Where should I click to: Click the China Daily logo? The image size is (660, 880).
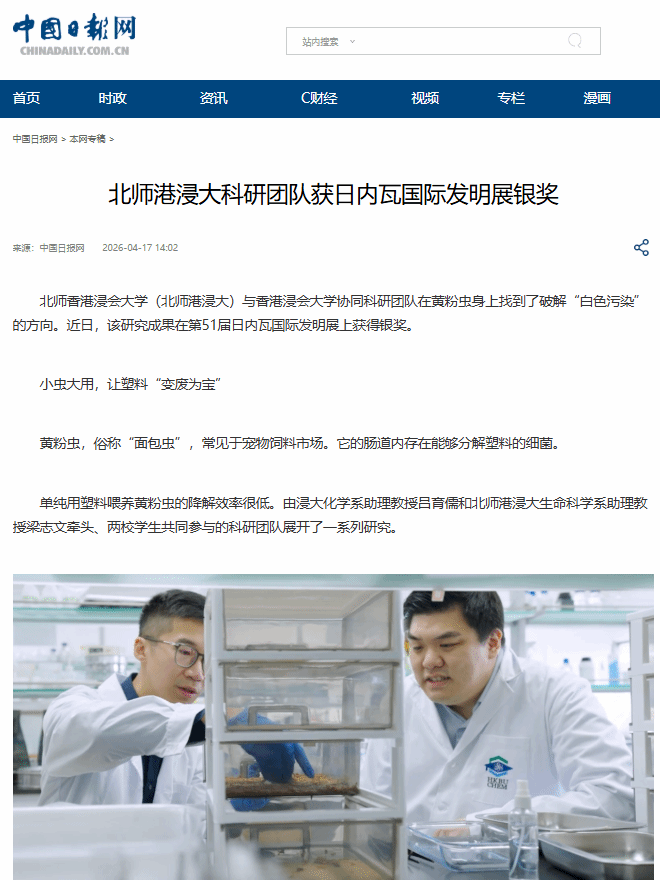pyautogui.click(x=74, y=35)
